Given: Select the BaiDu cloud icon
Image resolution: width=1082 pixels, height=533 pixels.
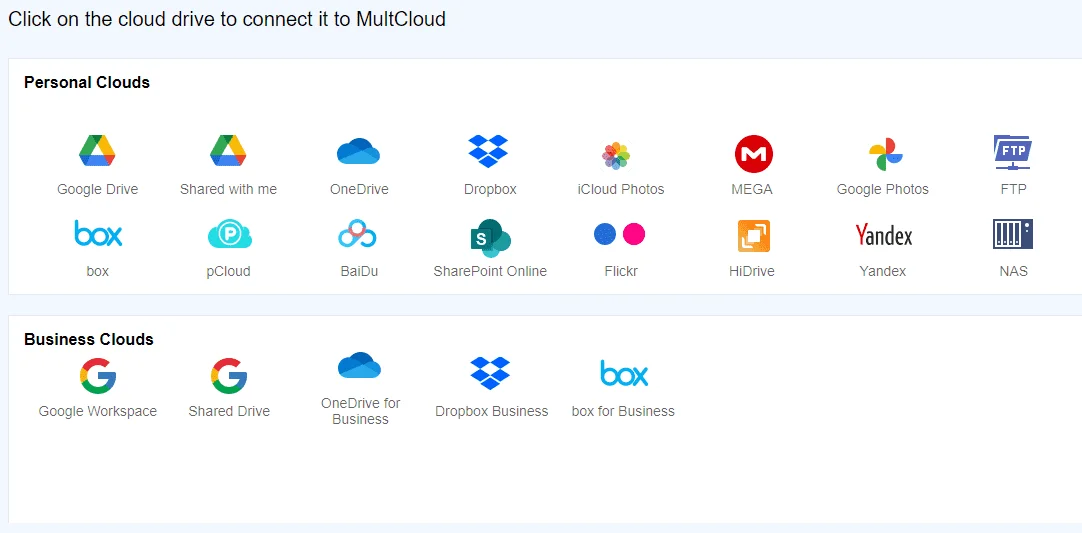Looking at the screenshot, I should coord(357,233).
